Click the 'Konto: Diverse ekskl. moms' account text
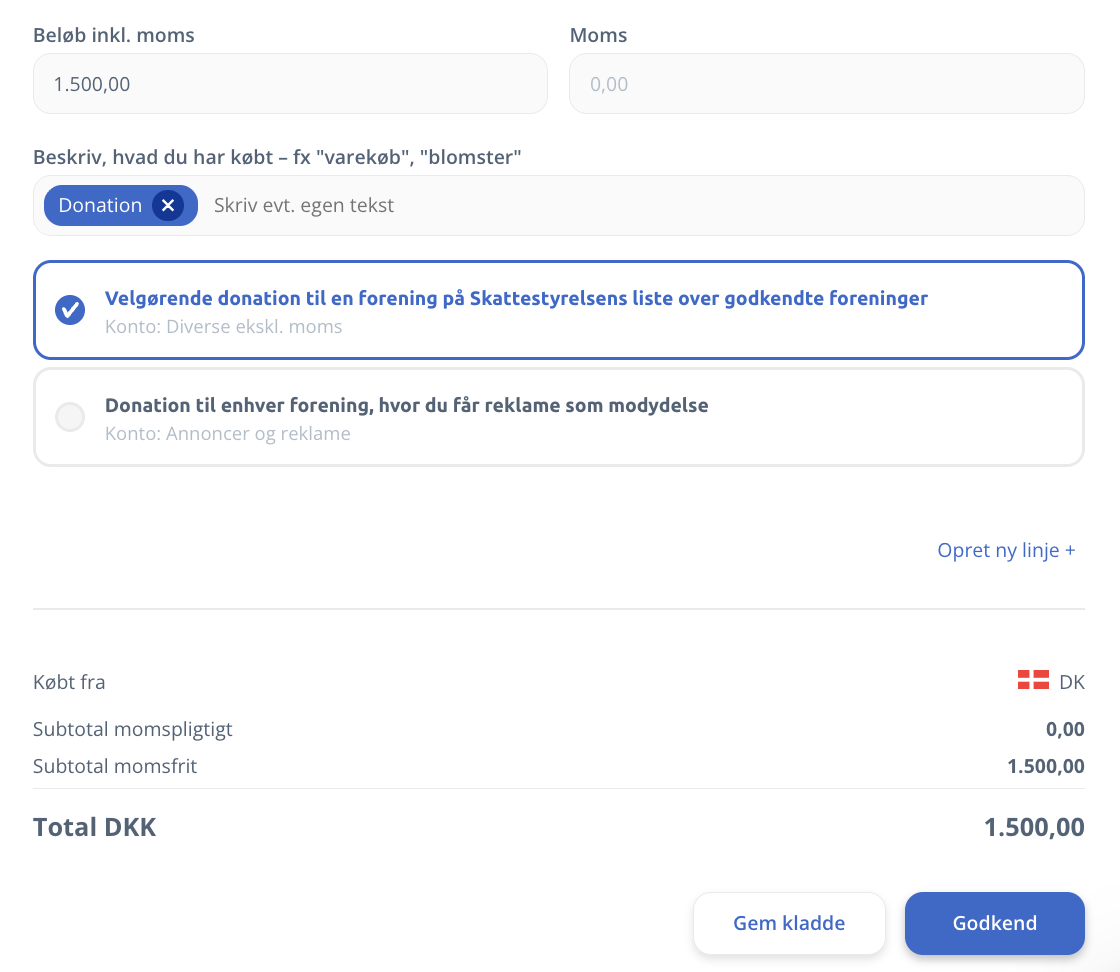Image resolution: width=1120 pixels, height=972 pixels. (223, 327)
